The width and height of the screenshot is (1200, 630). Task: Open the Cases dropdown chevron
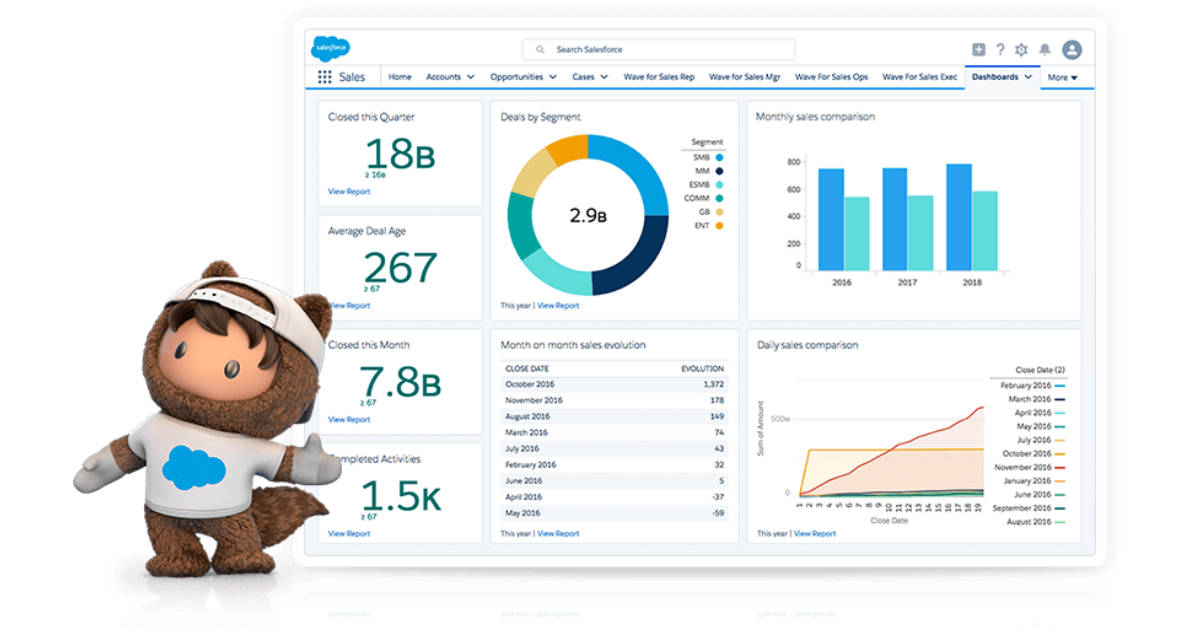click(x=604, y=76)
